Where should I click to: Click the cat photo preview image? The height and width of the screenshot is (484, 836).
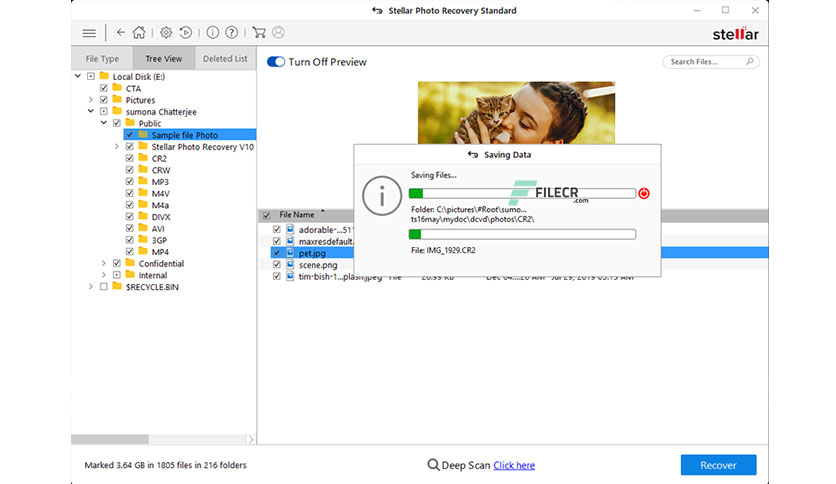click(x=516, y=112)
